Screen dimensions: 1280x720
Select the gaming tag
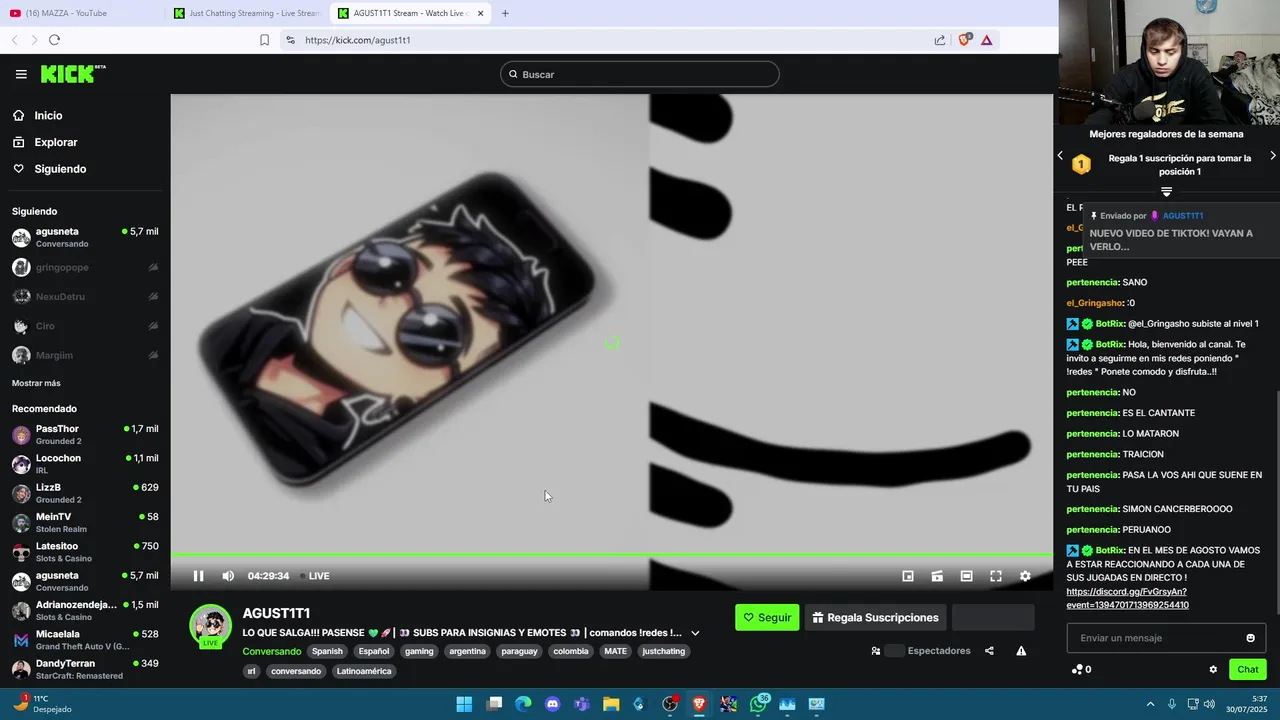[x=419, y=651]
